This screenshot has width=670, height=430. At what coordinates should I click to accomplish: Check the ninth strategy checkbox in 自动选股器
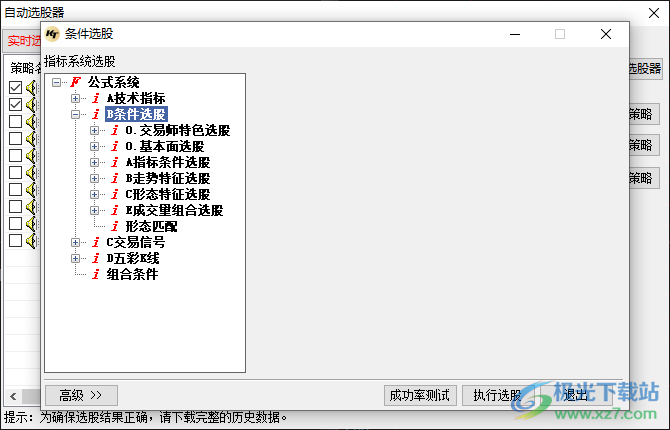pos(15,223)
